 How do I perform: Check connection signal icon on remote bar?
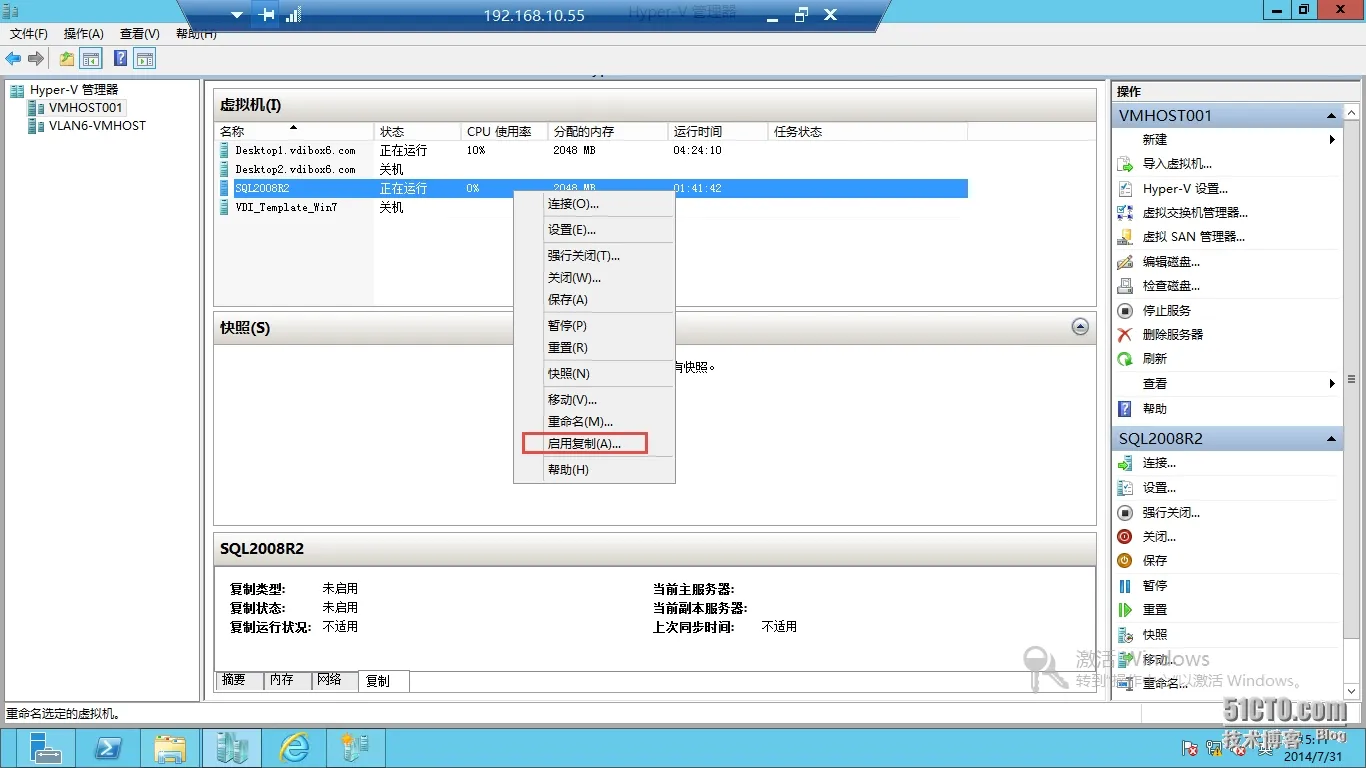tap(293, 15)
